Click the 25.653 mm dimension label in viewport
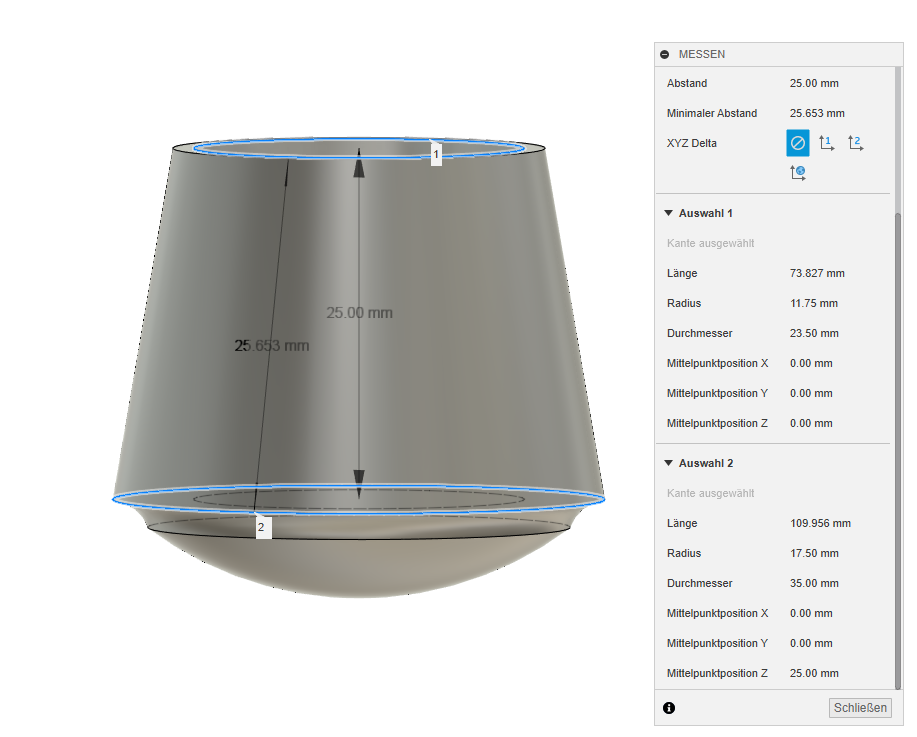 [272, 346]
